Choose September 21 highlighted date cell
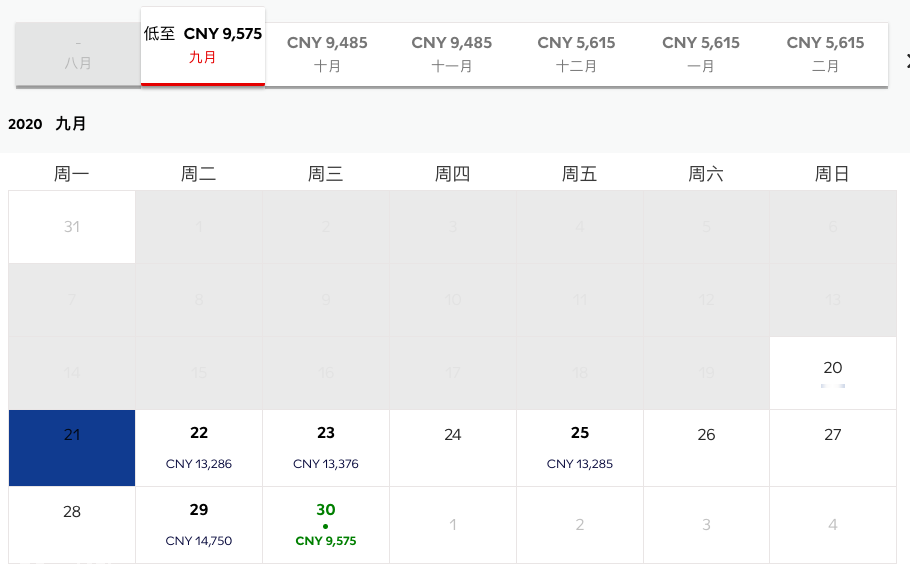The image size is (910, 579). [x=72, y=448]
